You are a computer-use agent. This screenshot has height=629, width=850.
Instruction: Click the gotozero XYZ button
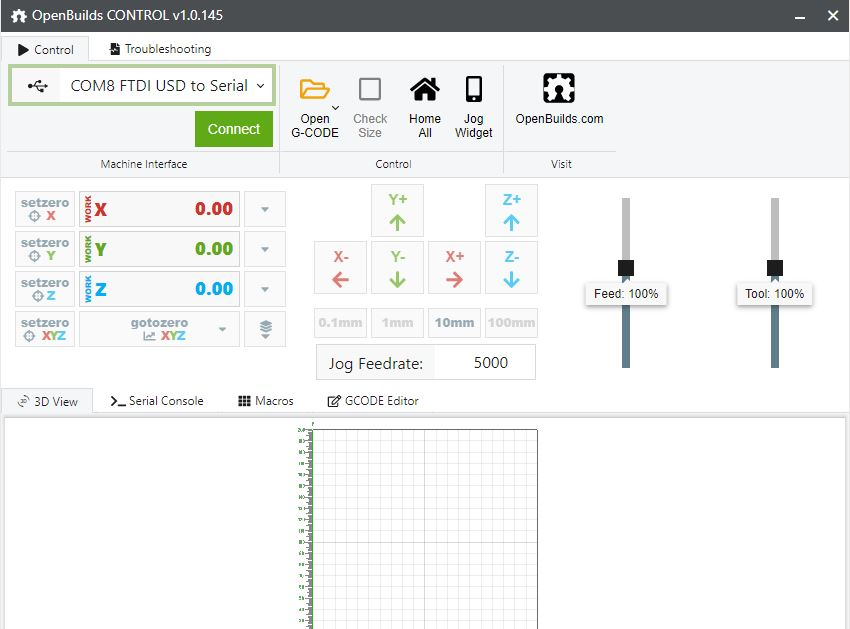[159, 329]
